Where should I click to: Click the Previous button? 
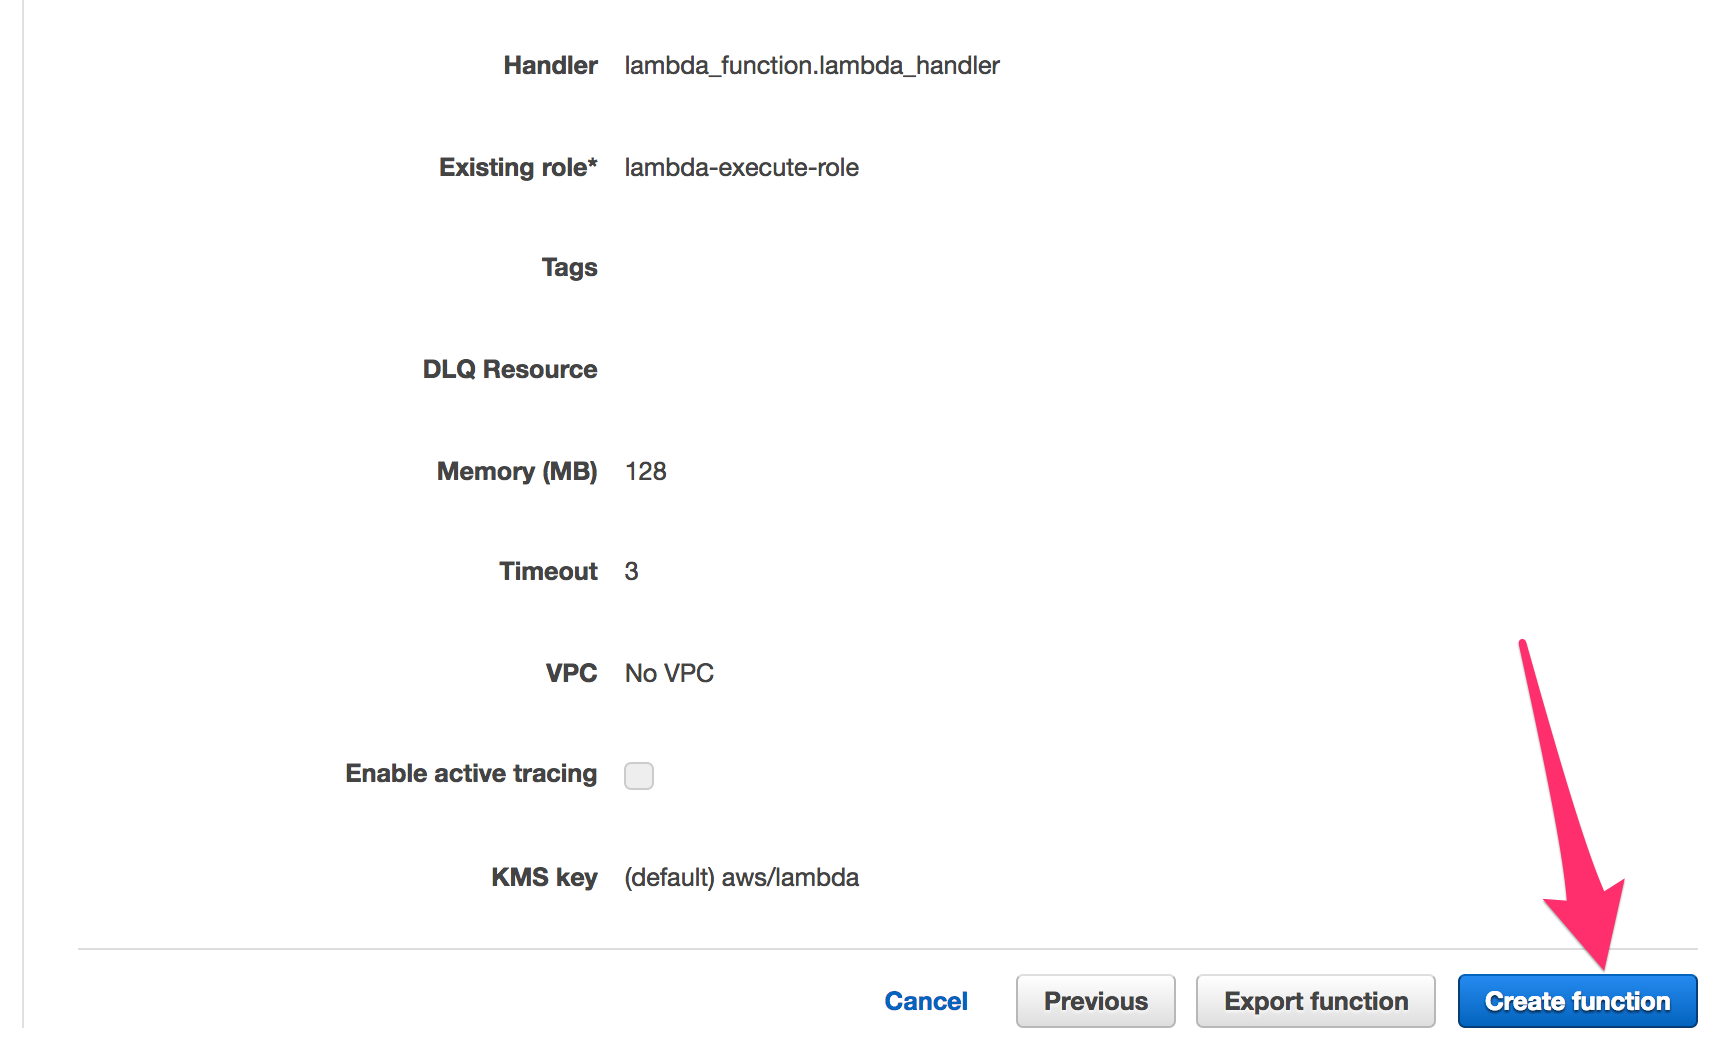(x=1095, y=1000)
